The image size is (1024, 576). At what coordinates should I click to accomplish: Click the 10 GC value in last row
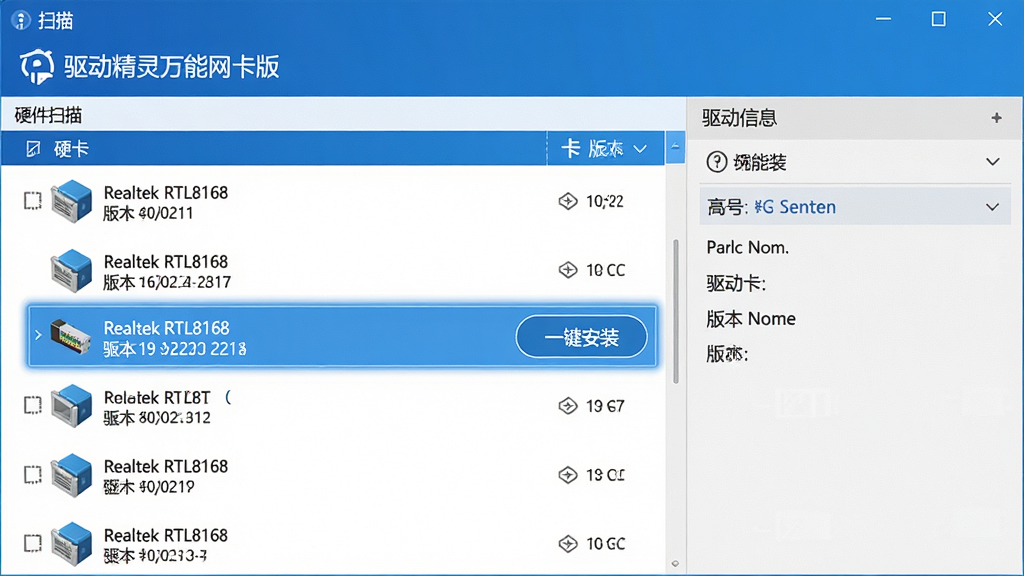point(605,544)
